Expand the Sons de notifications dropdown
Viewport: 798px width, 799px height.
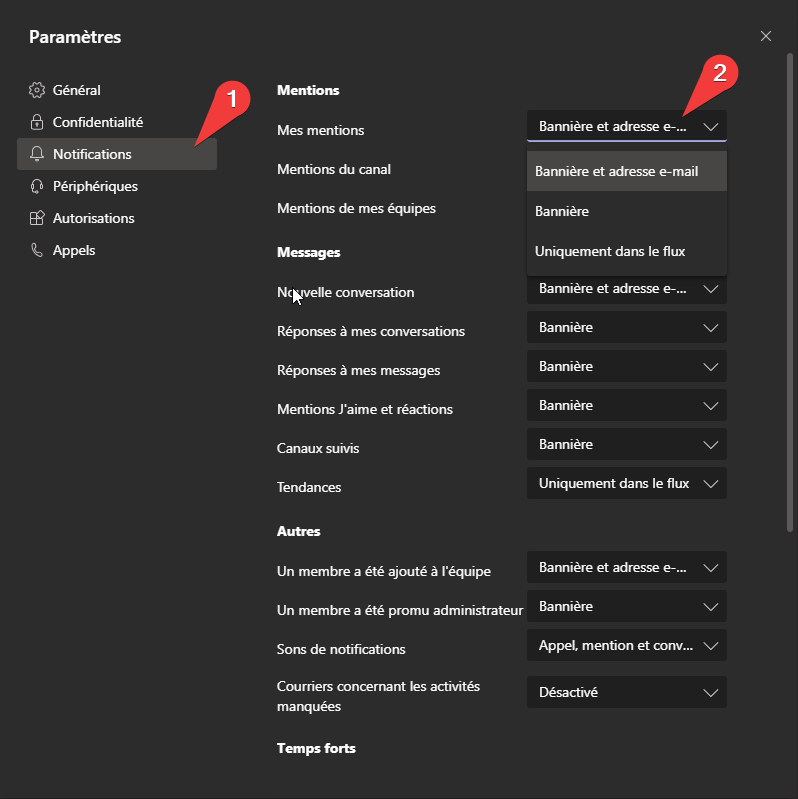click(x=626, y=645)
